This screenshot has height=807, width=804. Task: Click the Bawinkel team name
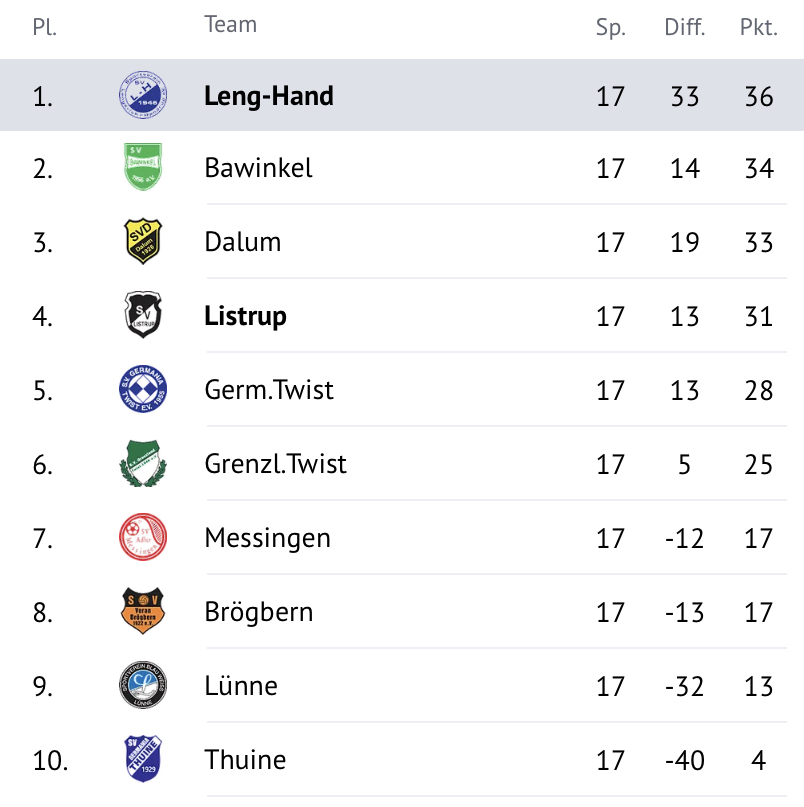click(258, 168)
